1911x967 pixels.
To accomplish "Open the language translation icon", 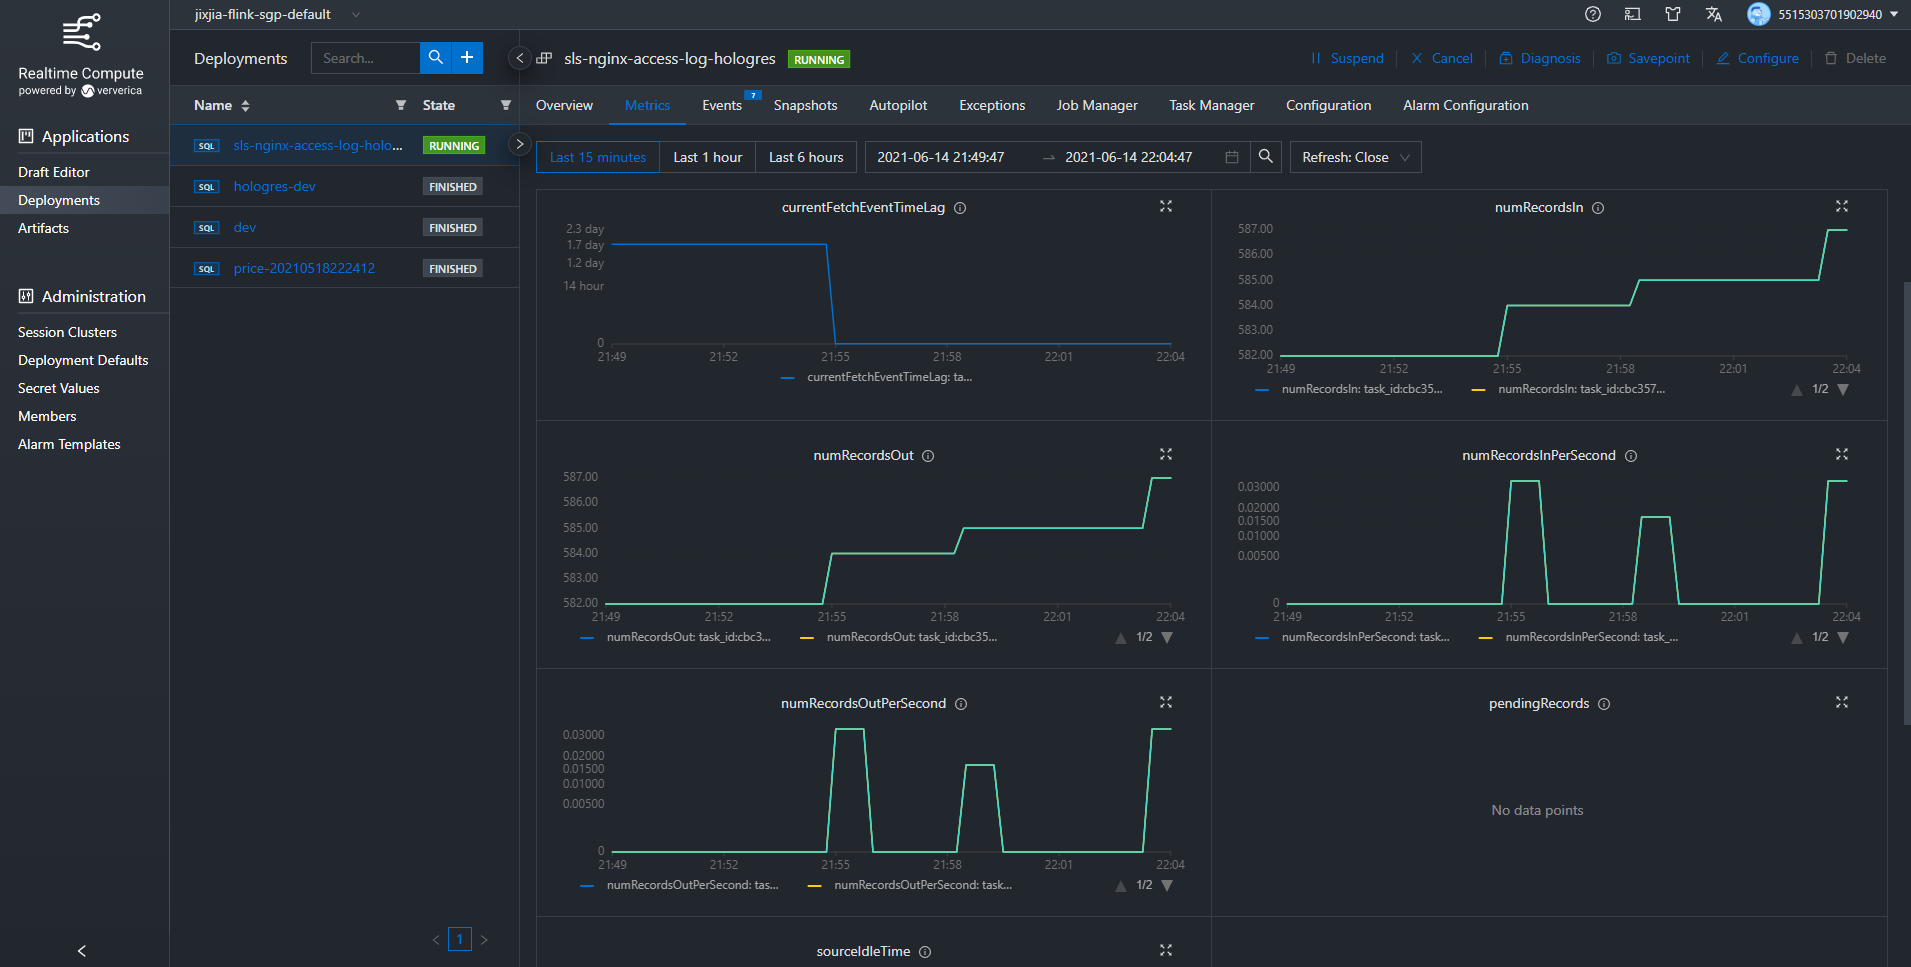I will [1714, 14].
